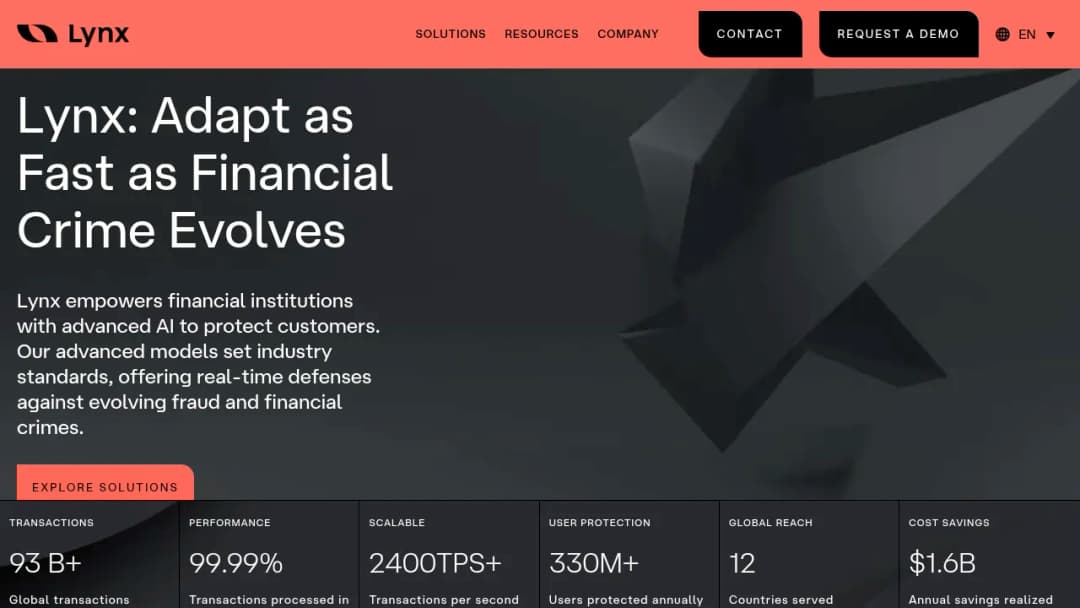Image resolution: width=1080 pixels, height=608 pixels.
Task: Click the 'SCALABLE' stat label
Action: tap(397, 523)
